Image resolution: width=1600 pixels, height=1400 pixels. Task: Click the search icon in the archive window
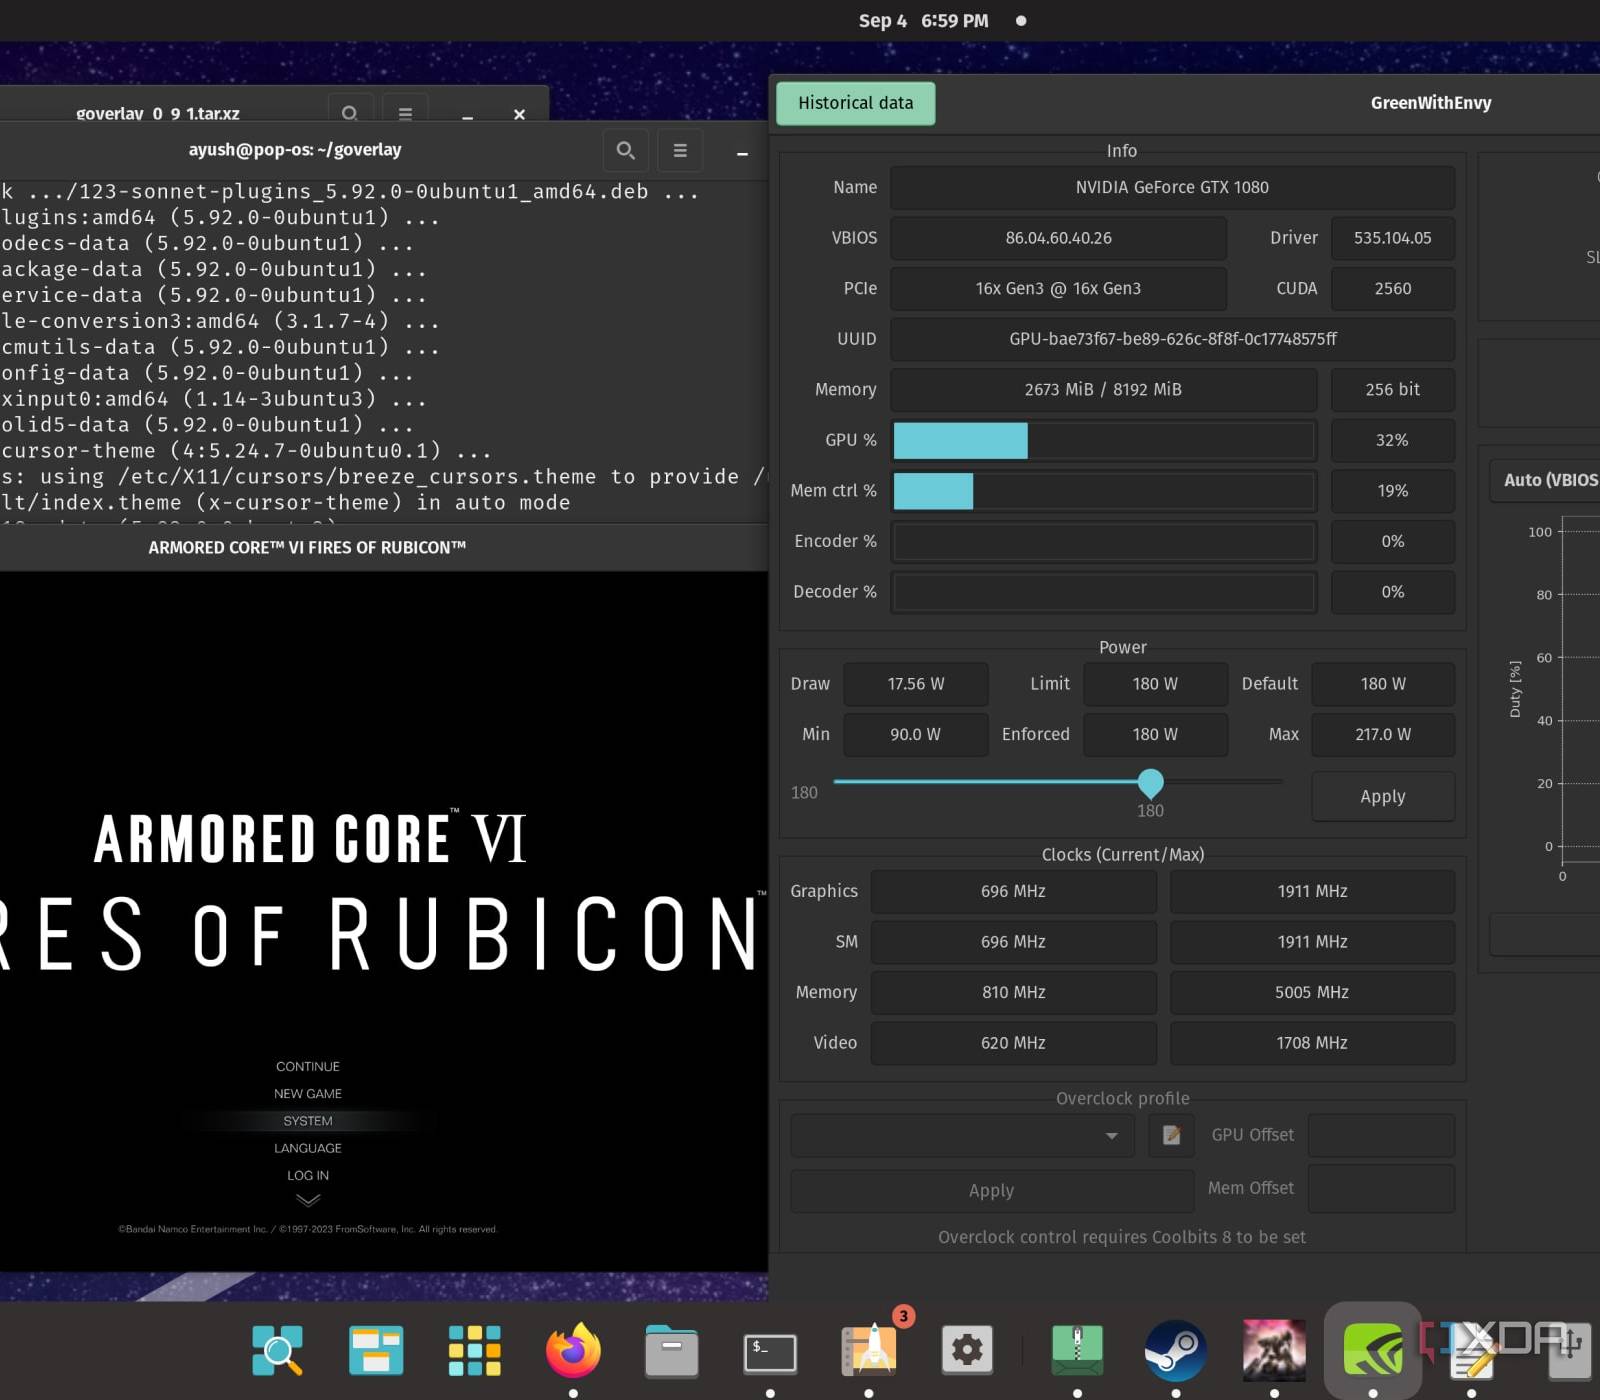click(350, 113)
